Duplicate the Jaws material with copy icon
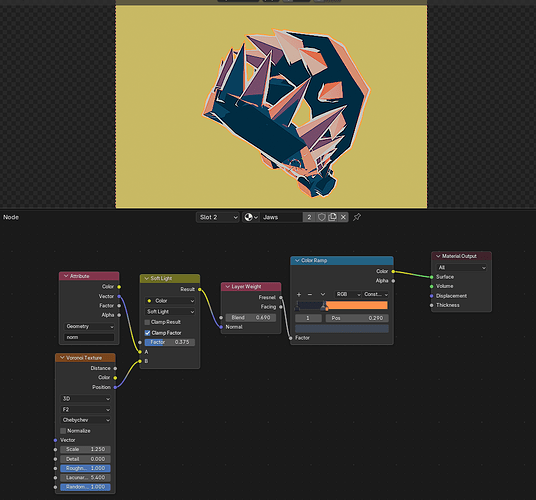This screenshot has height=500, width=536. pos(332,217)
